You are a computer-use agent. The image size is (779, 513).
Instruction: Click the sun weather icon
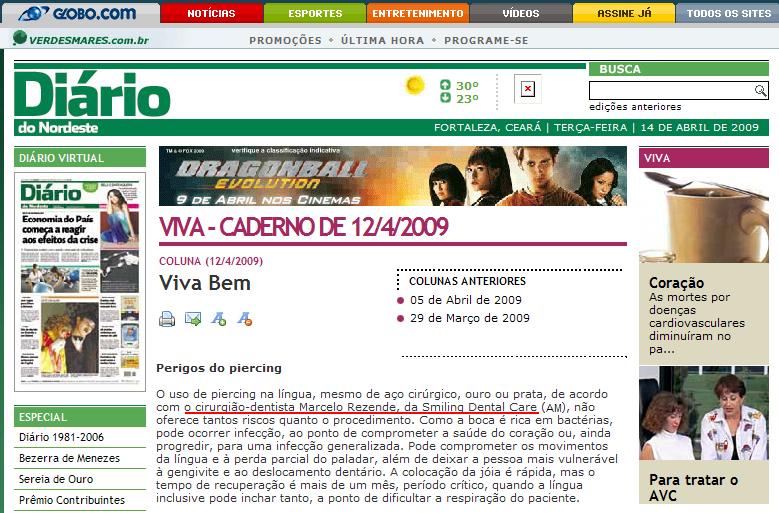point(414,86)
